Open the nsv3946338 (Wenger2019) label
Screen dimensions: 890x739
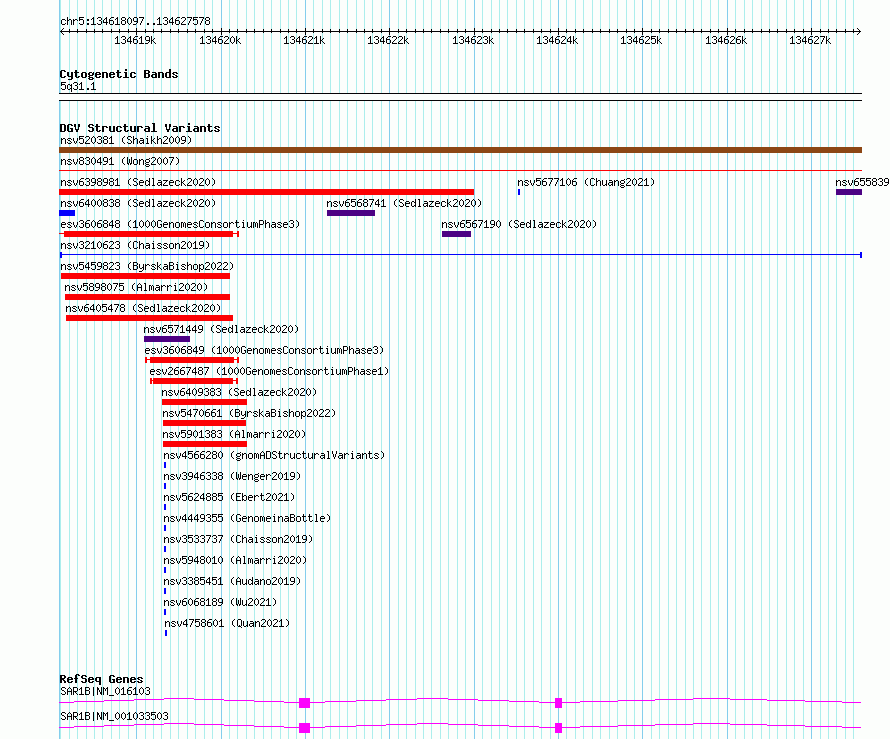(x=232, y=476)
